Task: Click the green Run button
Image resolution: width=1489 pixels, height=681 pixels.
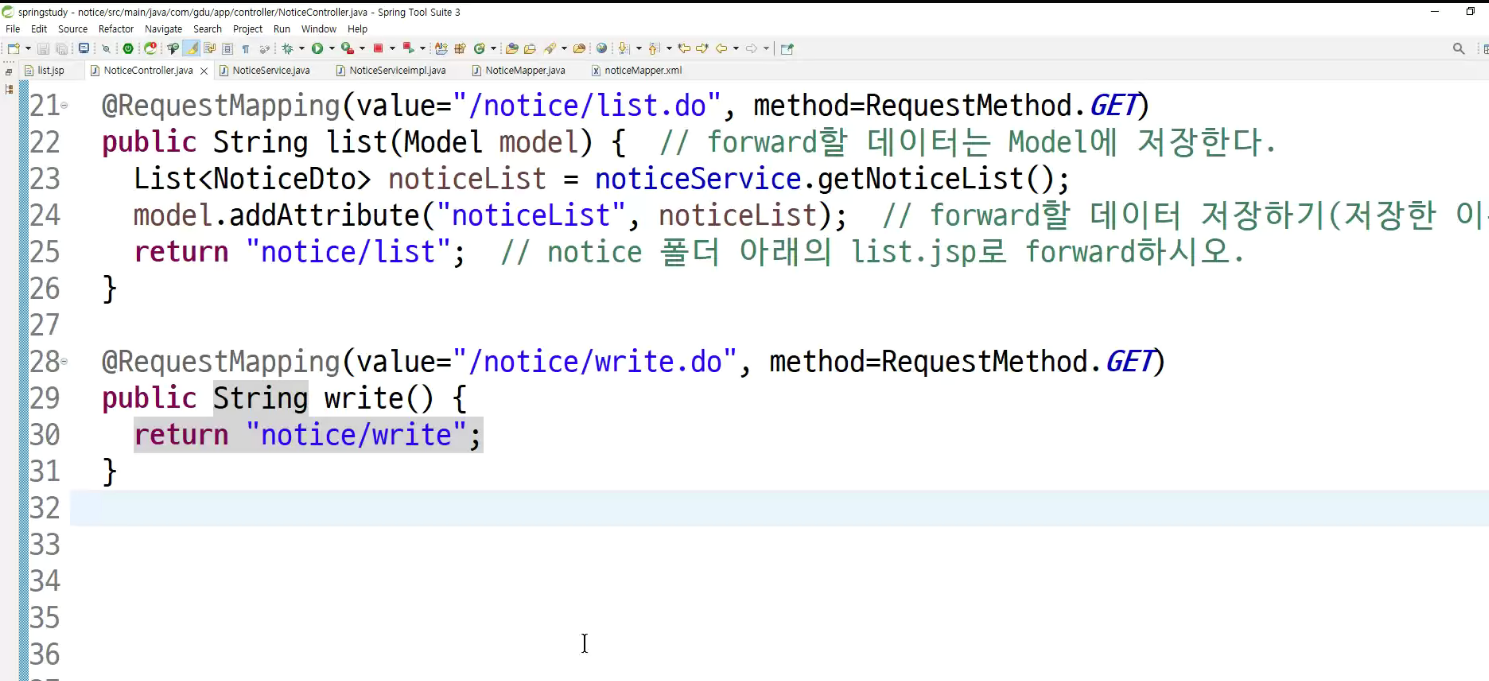Action: tap(317, 48)
